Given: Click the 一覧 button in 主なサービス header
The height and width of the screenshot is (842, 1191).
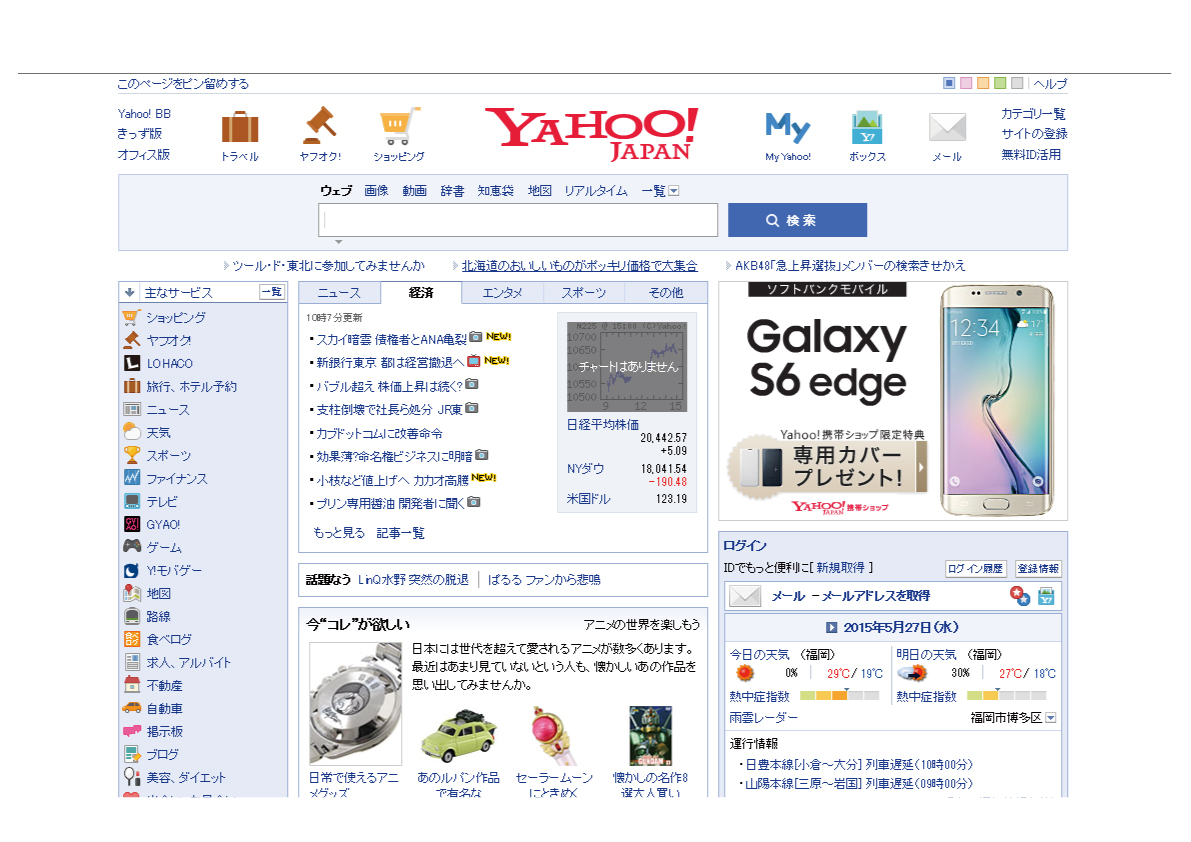Looking at the screenshot, I should (x=272, y=292).
